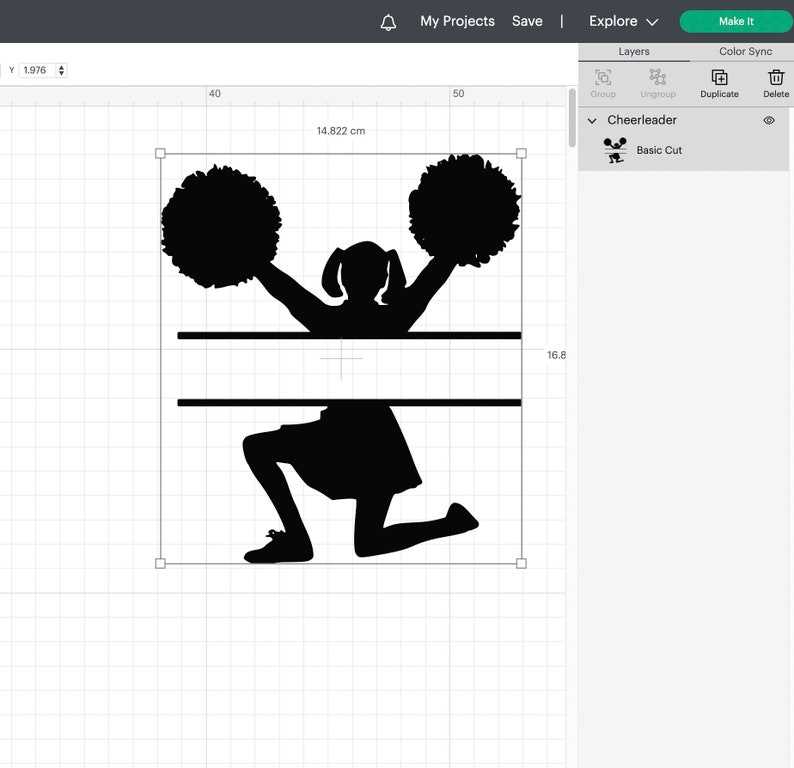This screenshot has height=768, width=794.
Task: Select the Cheerleader layer name
Action: pyautogui.click(x=642, y=120)
